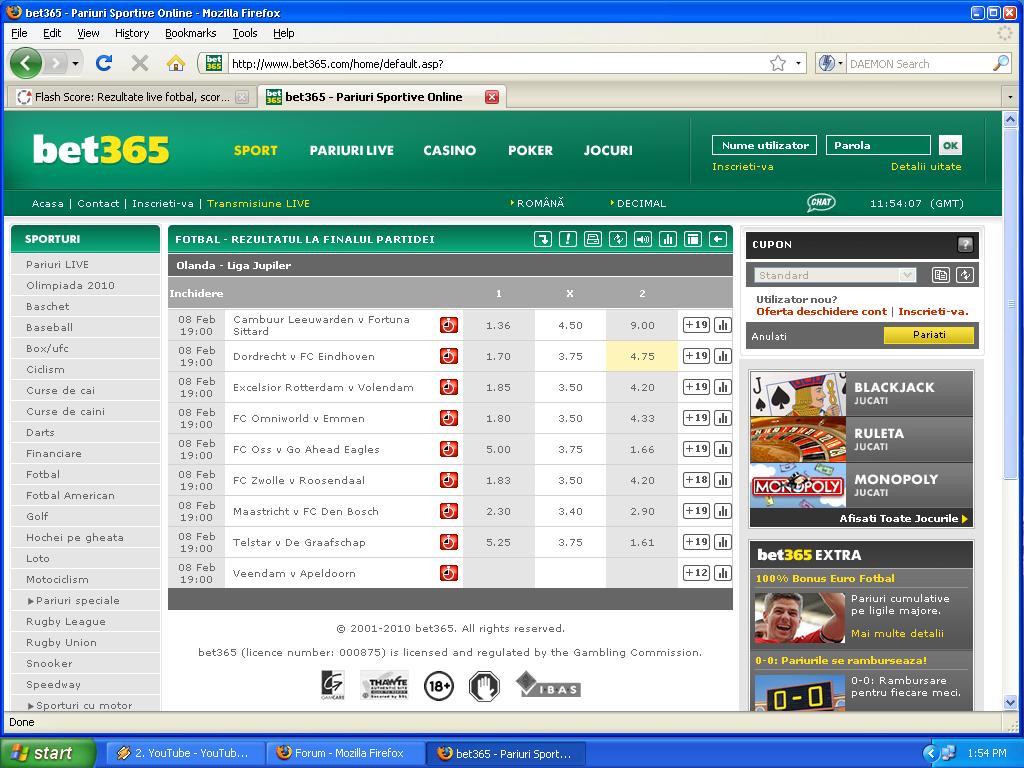Open the bookmark star dropdown arrow

click(797, 63)
